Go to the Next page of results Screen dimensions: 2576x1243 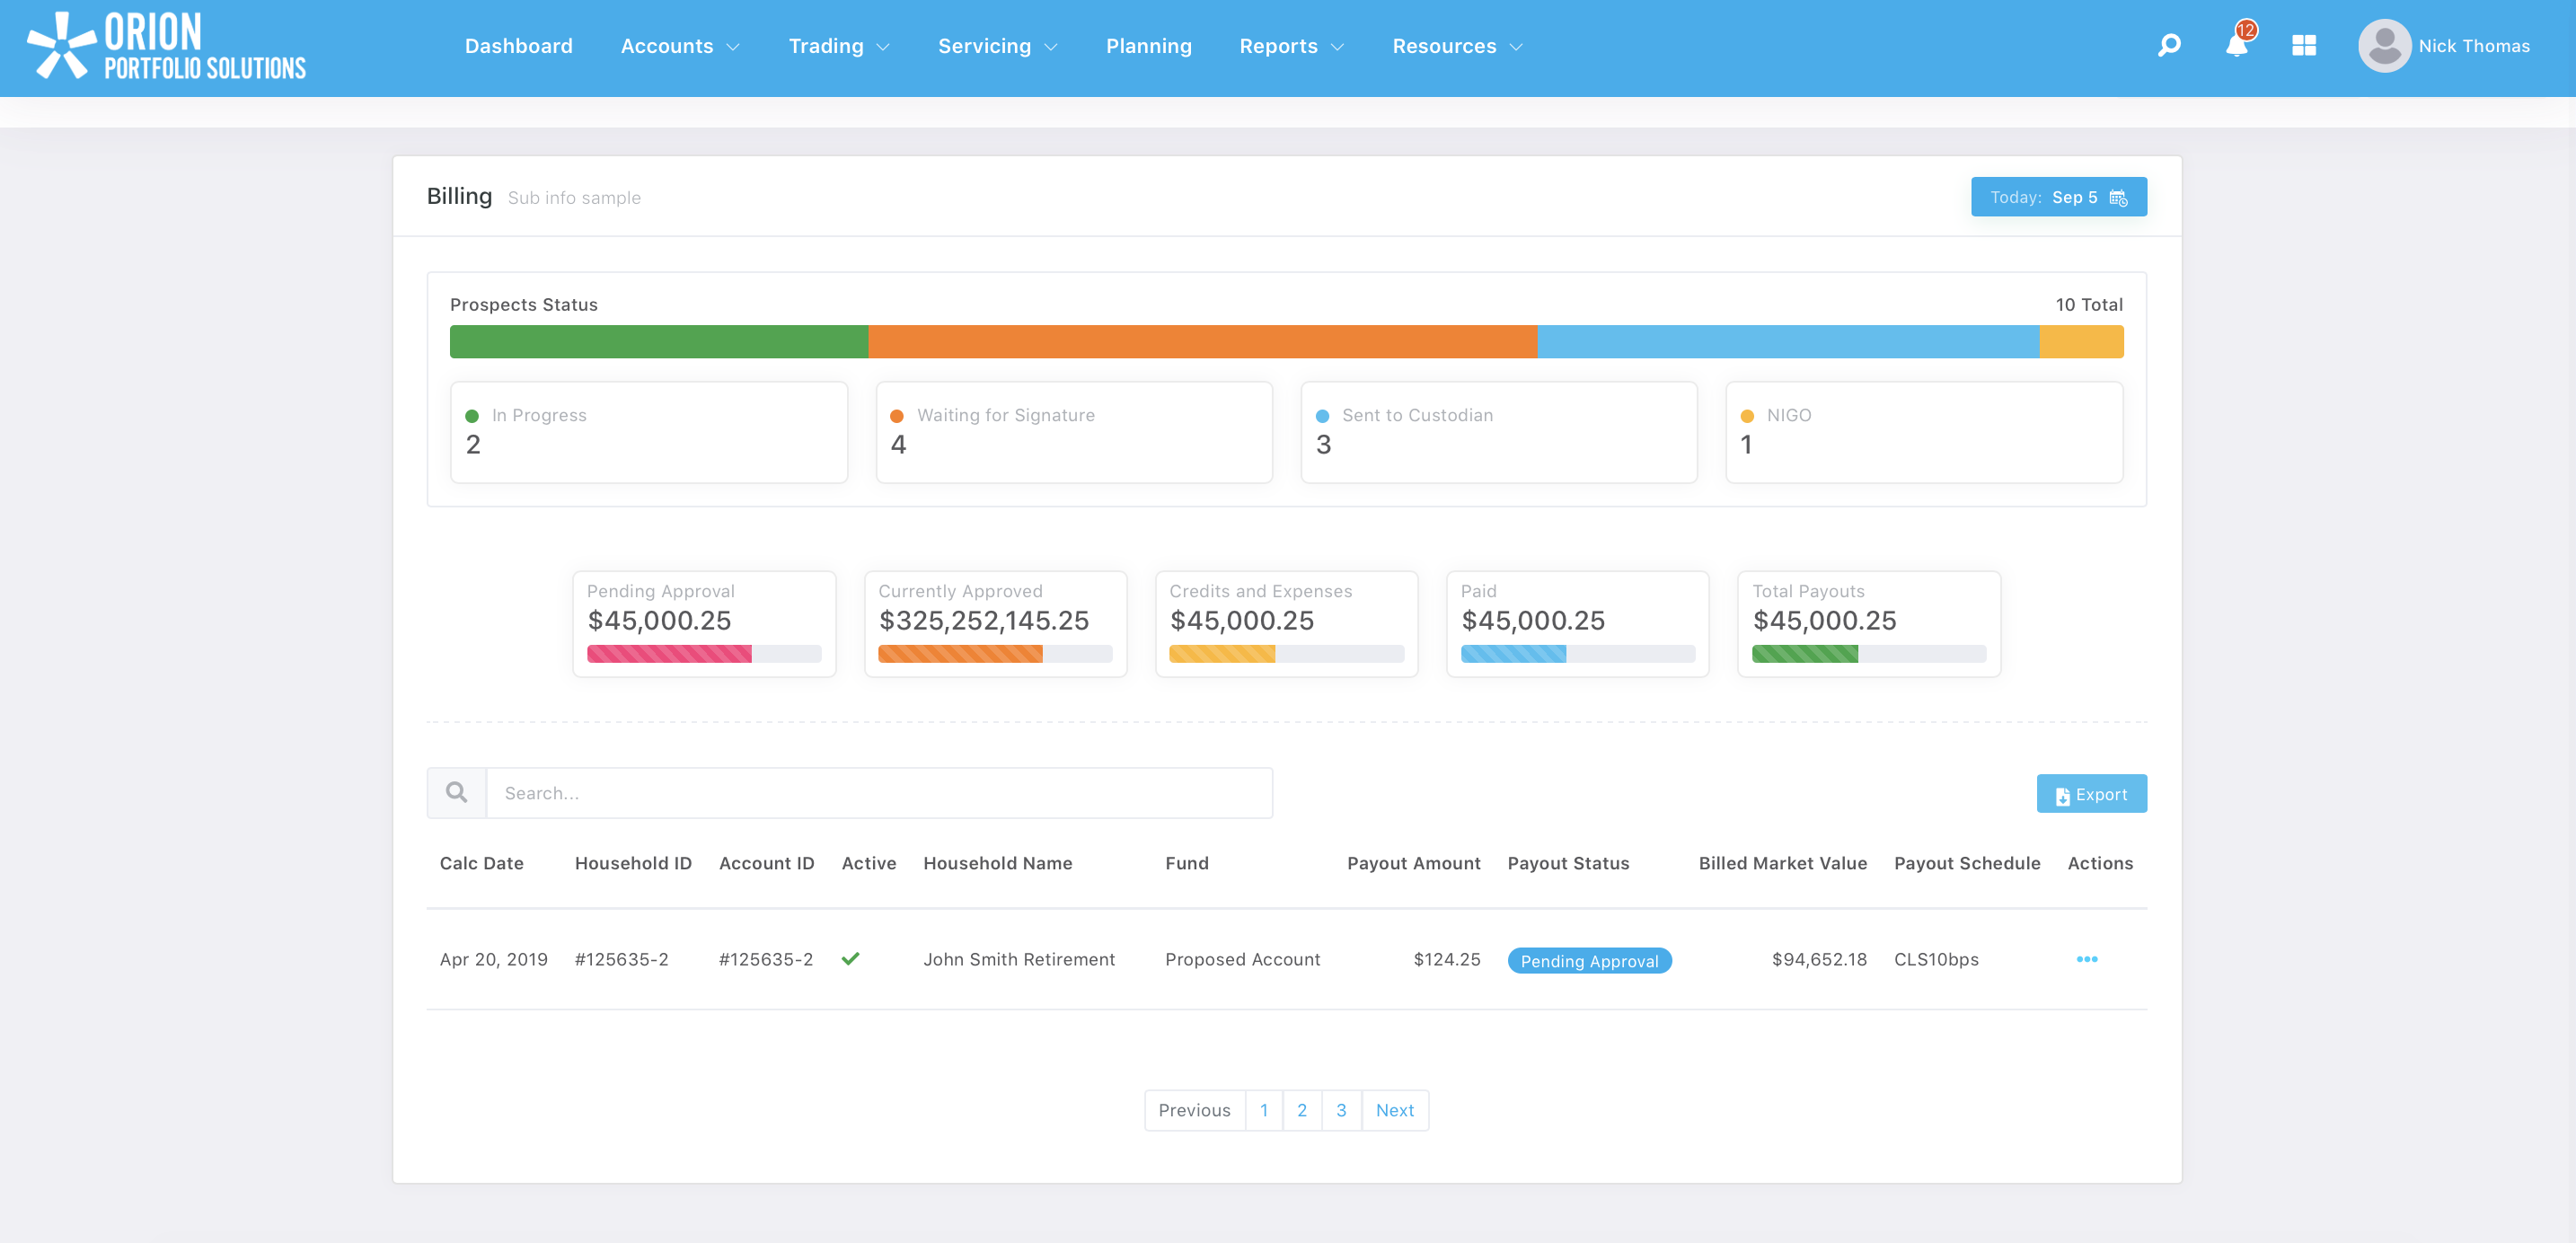coord(1395,1110)
